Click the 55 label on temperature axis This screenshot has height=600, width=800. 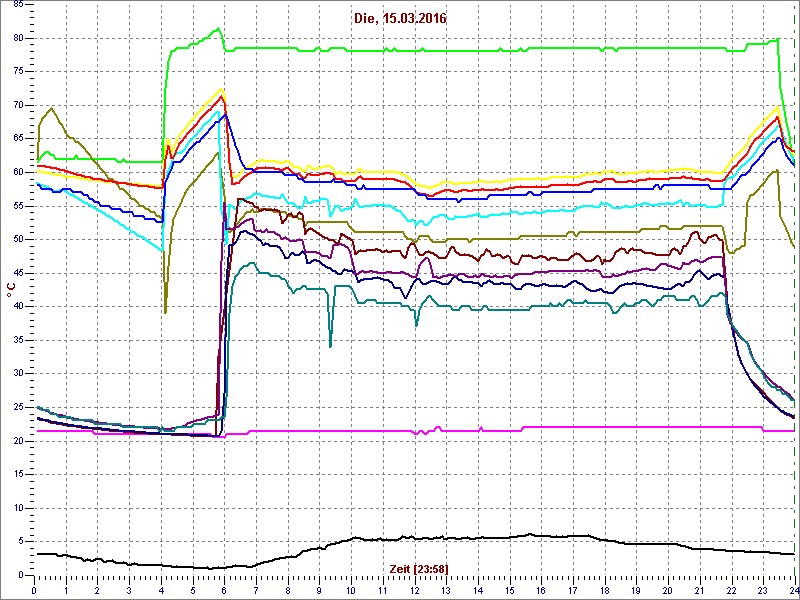pos(17,206)
